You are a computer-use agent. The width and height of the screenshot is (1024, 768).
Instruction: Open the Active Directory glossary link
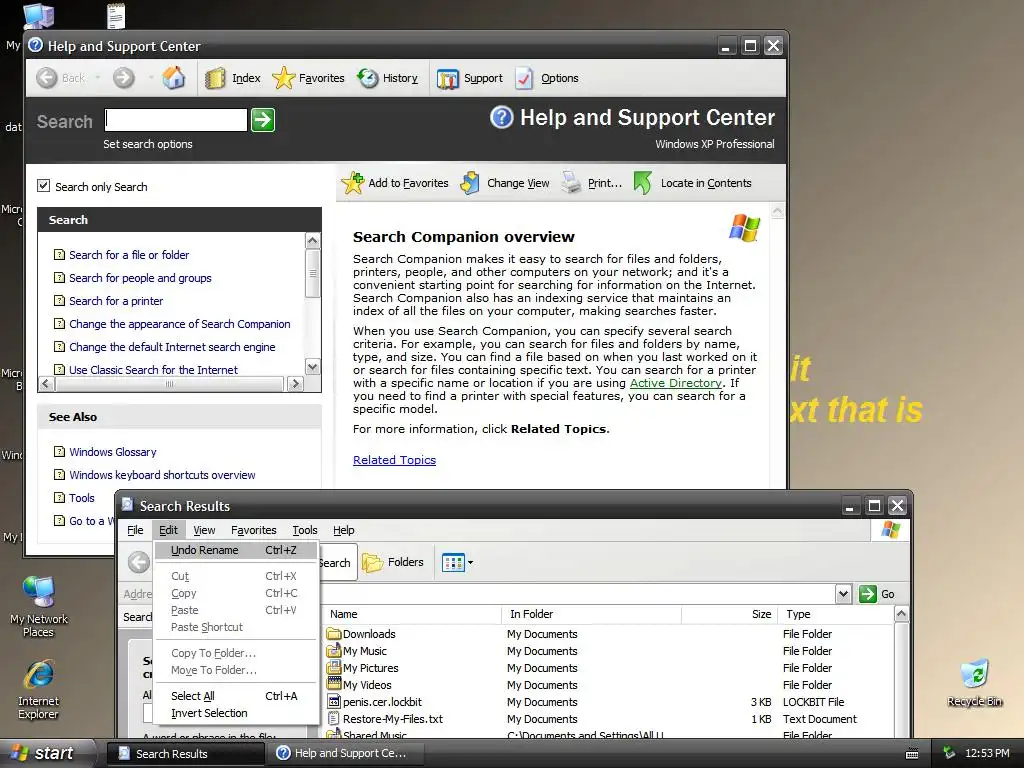pyautogui.click(x=675, y=383)
